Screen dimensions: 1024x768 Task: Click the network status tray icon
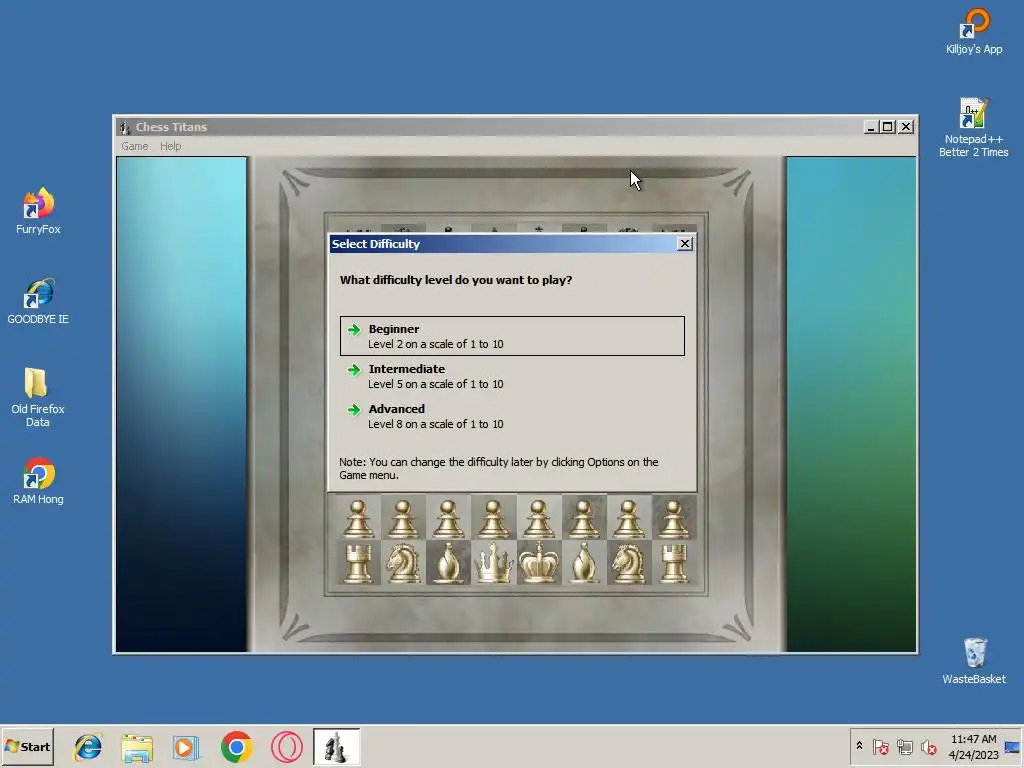pos(904,746)
